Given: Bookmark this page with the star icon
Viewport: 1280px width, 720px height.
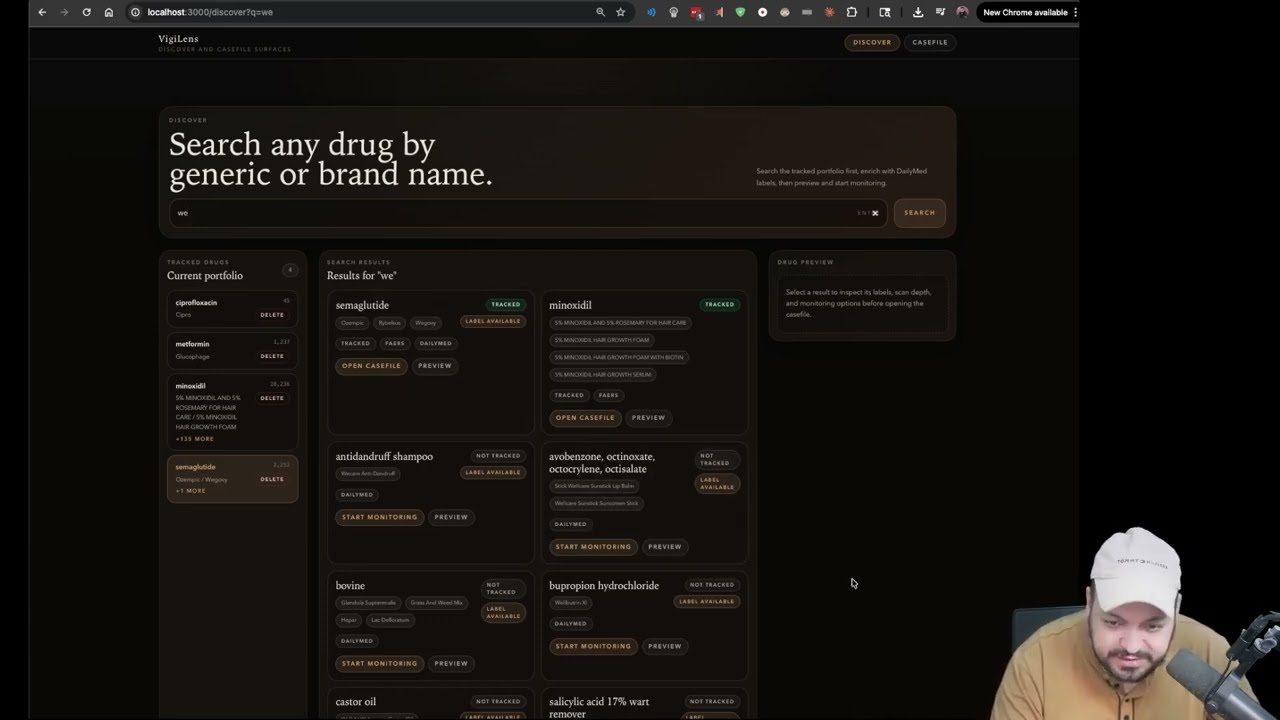Looking at the screenshot, I should pos(621,12).
